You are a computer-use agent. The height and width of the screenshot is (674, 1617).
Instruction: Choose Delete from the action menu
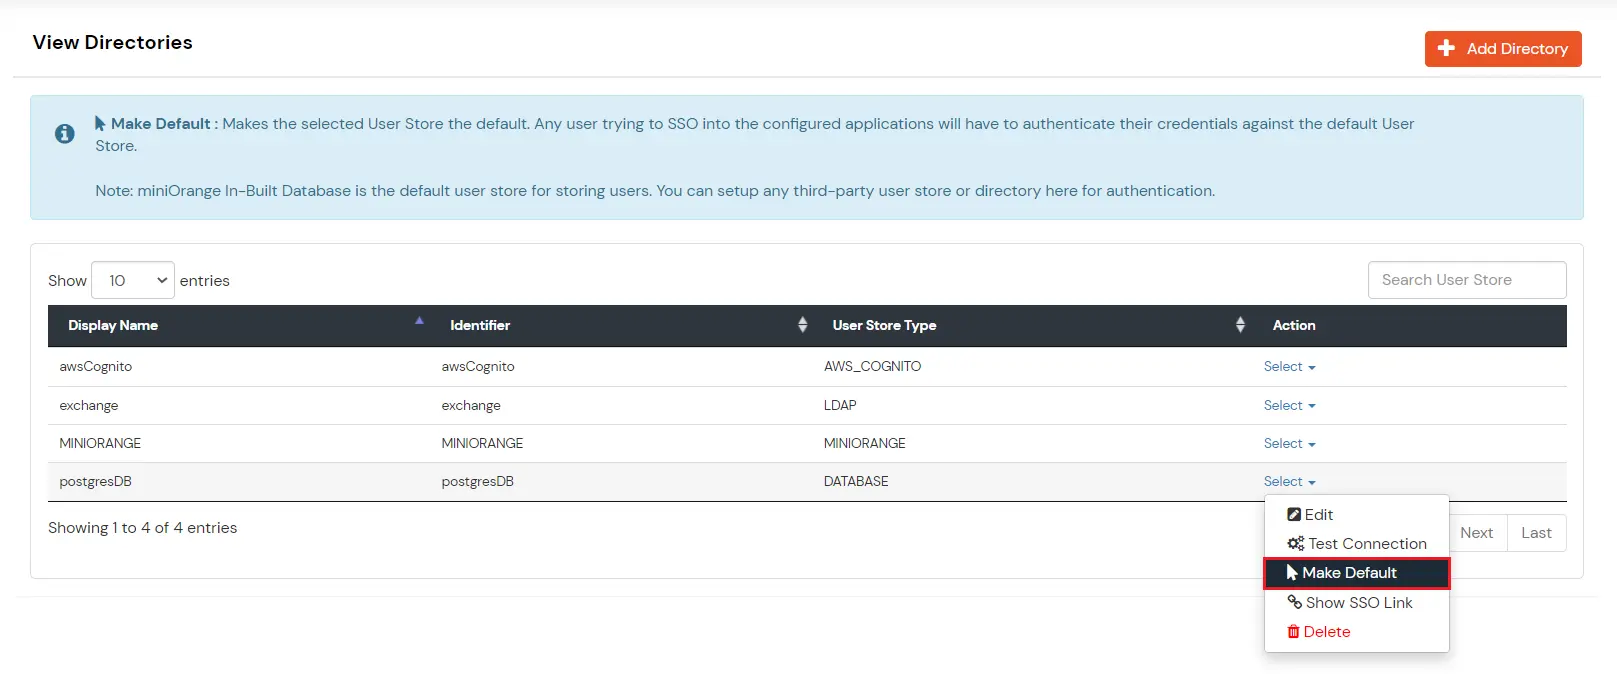click(1357, 632)
